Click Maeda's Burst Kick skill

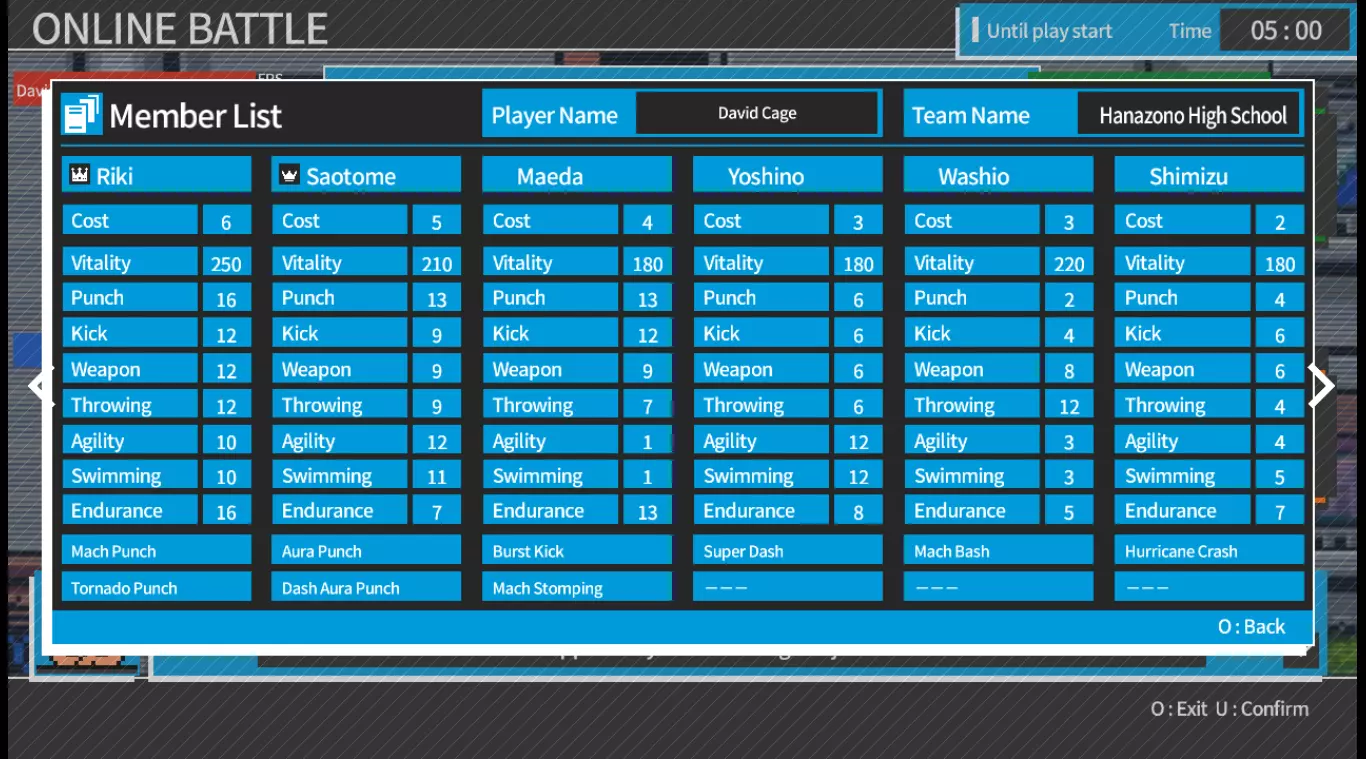coord(577,550)
